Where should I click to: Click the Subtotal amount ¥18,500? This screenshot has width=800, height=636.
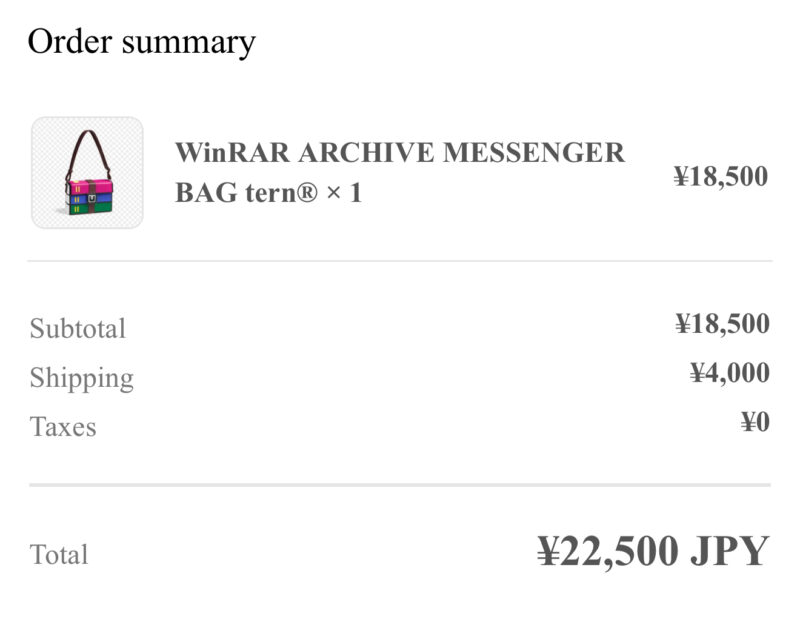coord(722,324)
